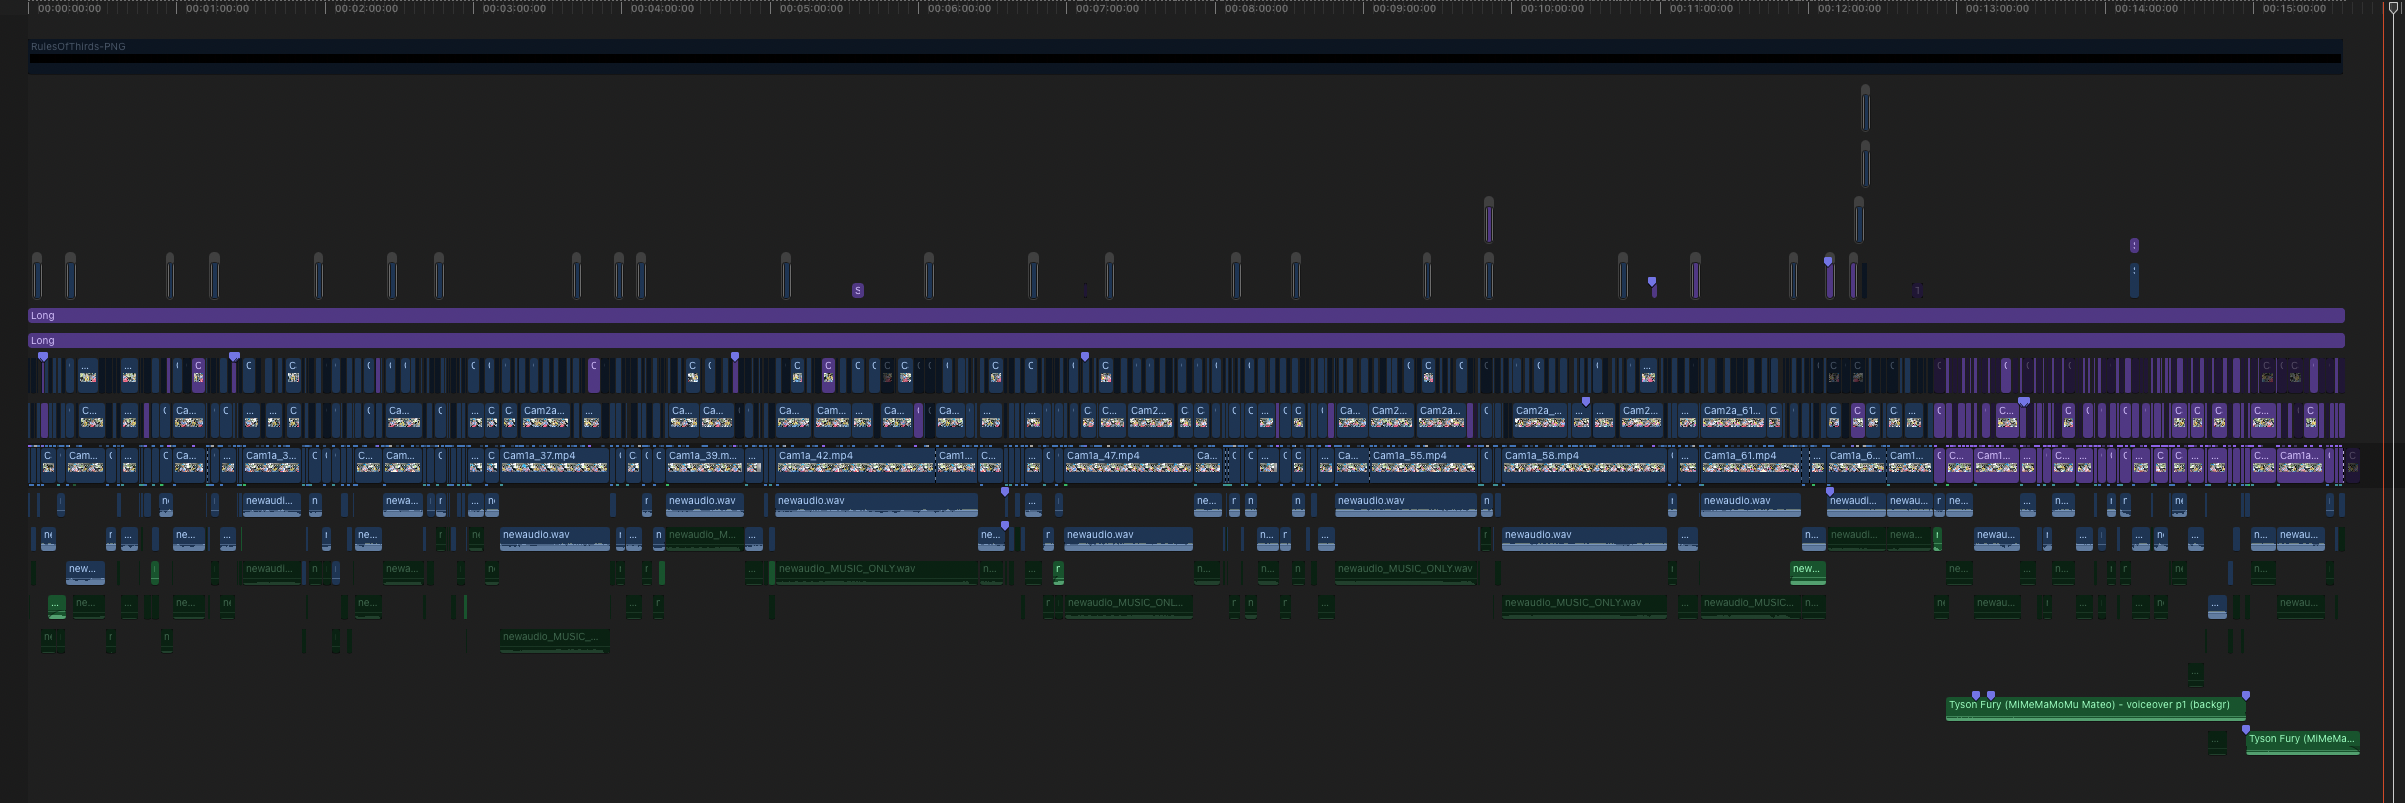
Task: Select the Cam1a_37.mp4 video clip
Action: pos(554,466)
